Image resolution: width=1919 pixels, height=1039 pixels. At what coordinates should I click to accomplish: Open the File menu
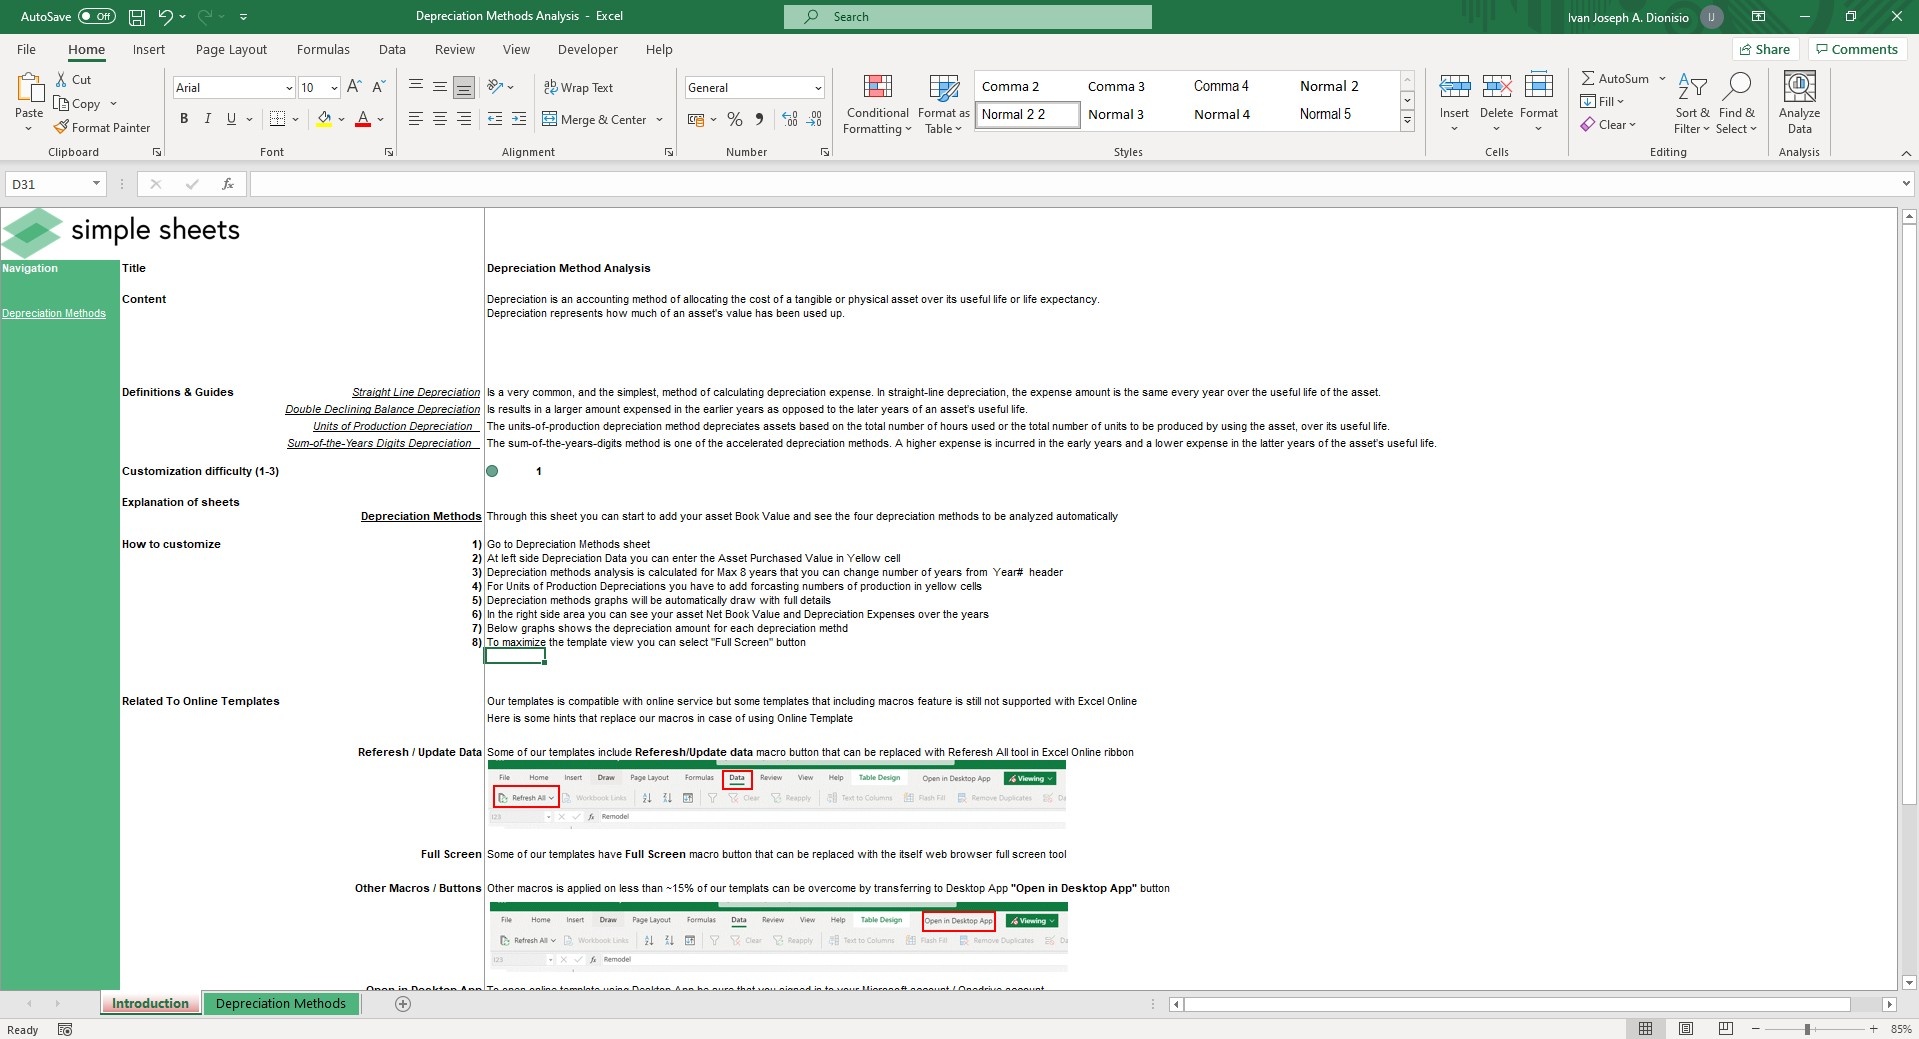point(26,50)
